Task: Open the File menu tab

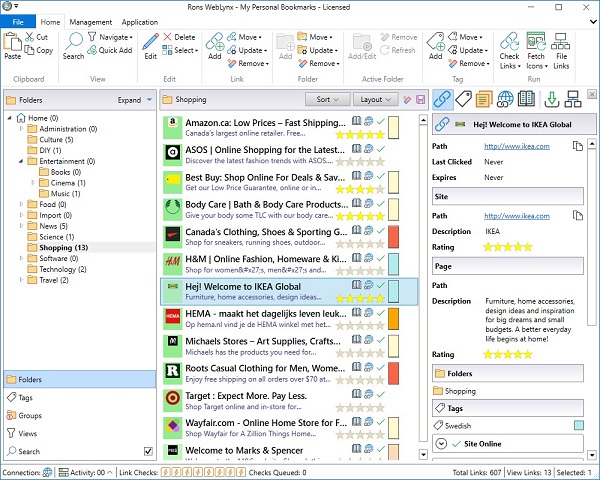Action: point(18,22)
